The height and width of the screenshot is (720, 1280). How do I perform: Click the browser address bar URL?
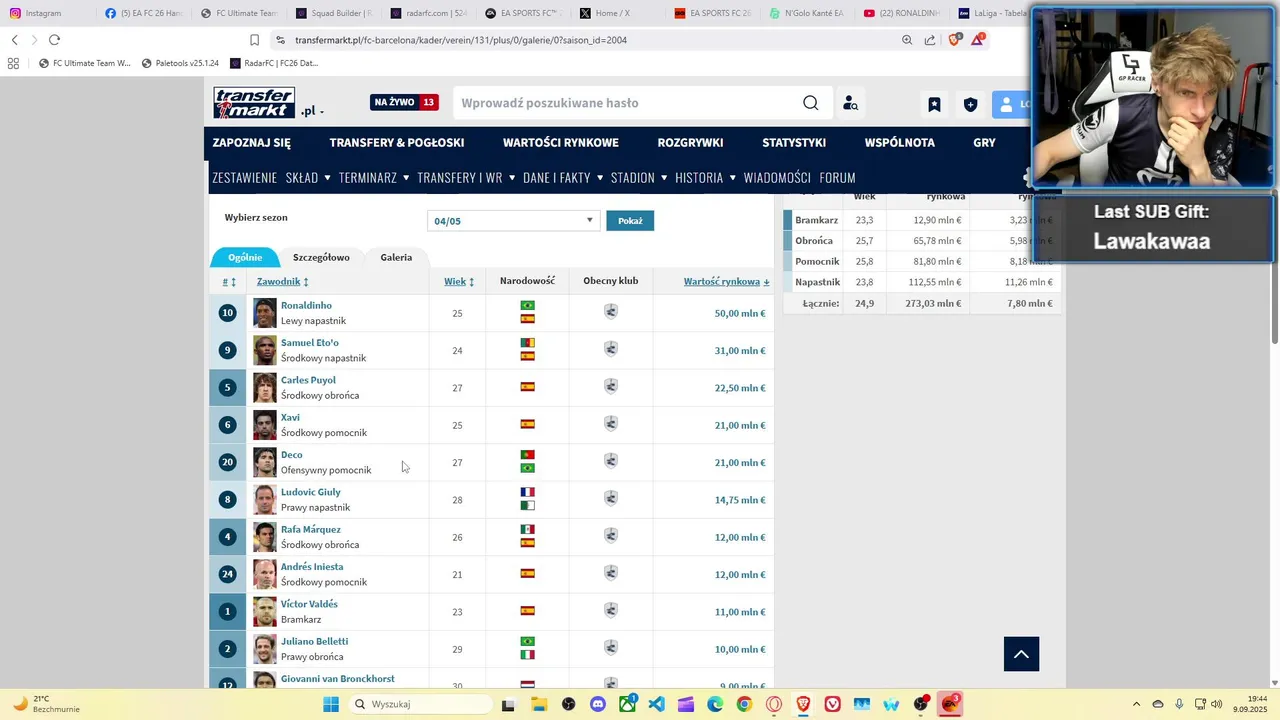(x=461, y=40)
